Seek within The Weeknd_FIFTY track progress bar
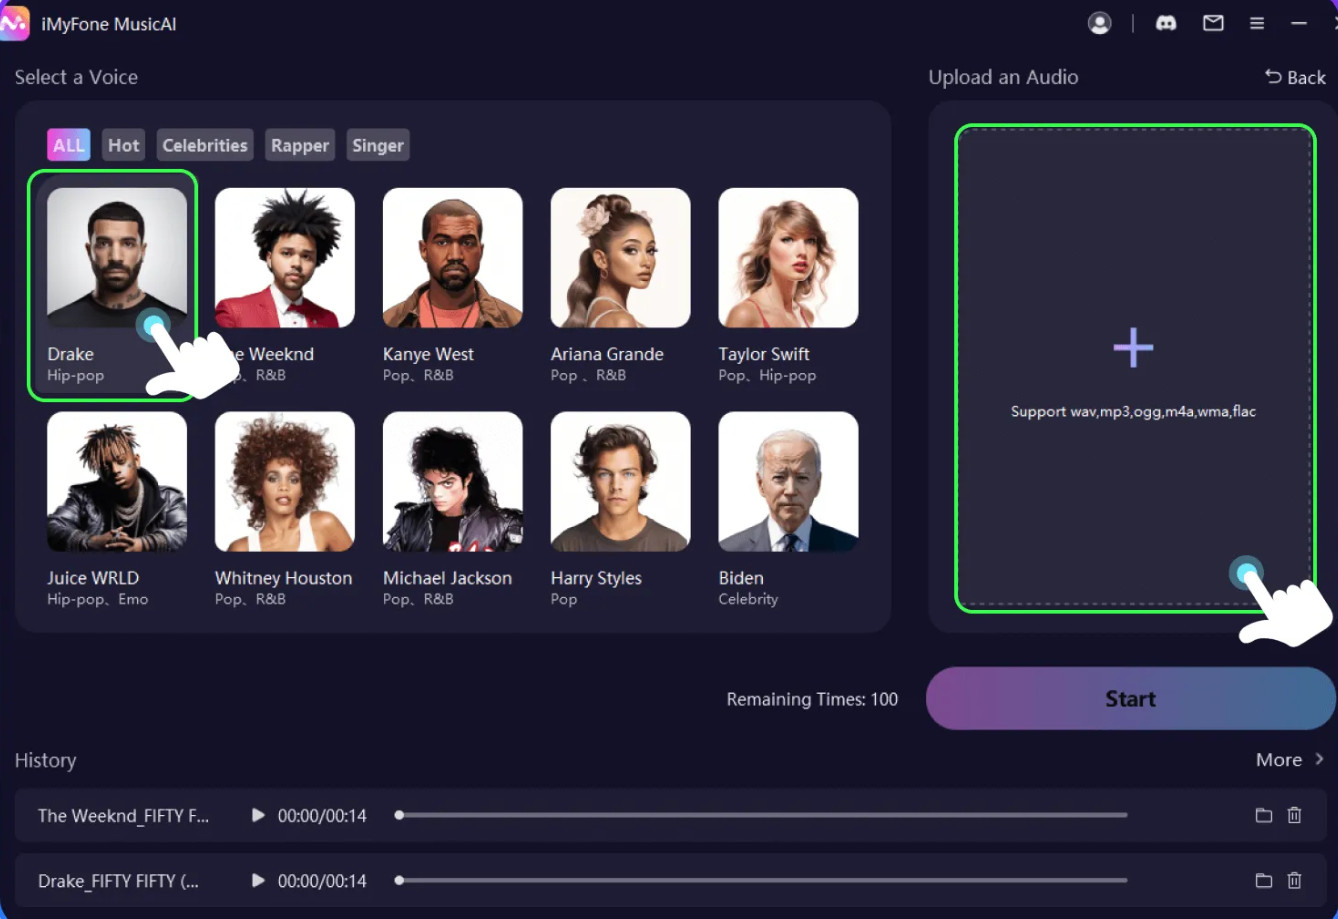This screenshot has width=1338, height=919. (x=762, y=816)
